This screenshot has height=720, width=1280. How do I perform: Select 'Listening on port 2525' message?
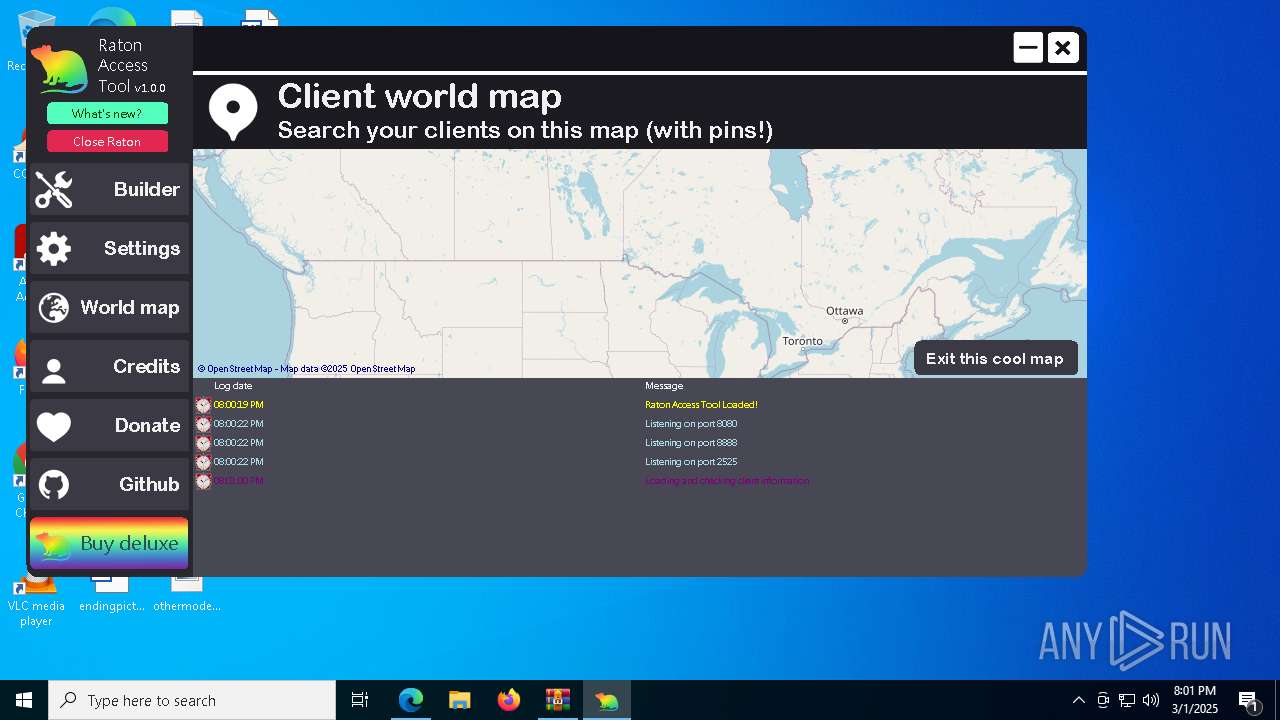691,462
